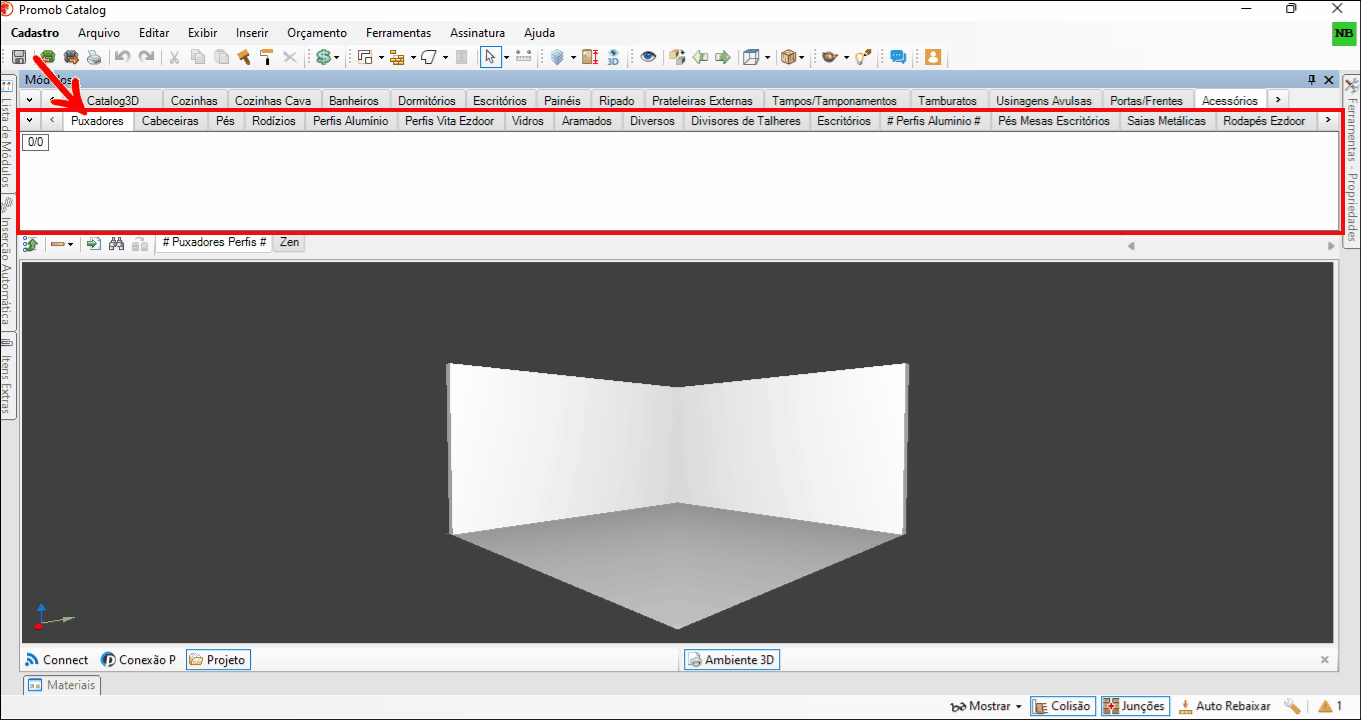Switch to the Dormitórios tab

(x=426, y=100)
